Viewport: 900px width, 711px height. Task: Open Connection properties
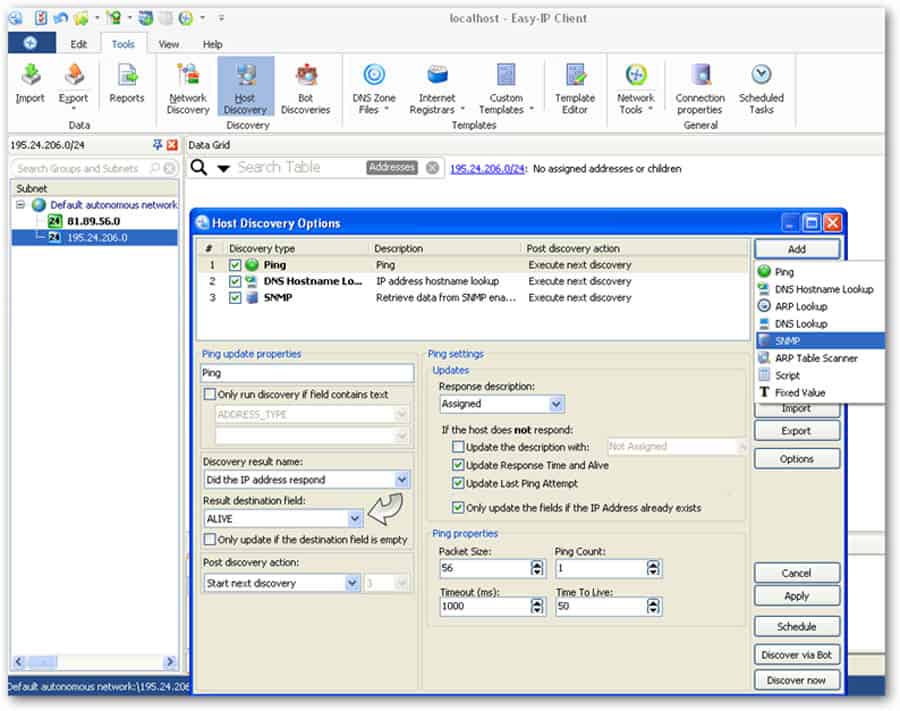[x=700, y=88]
